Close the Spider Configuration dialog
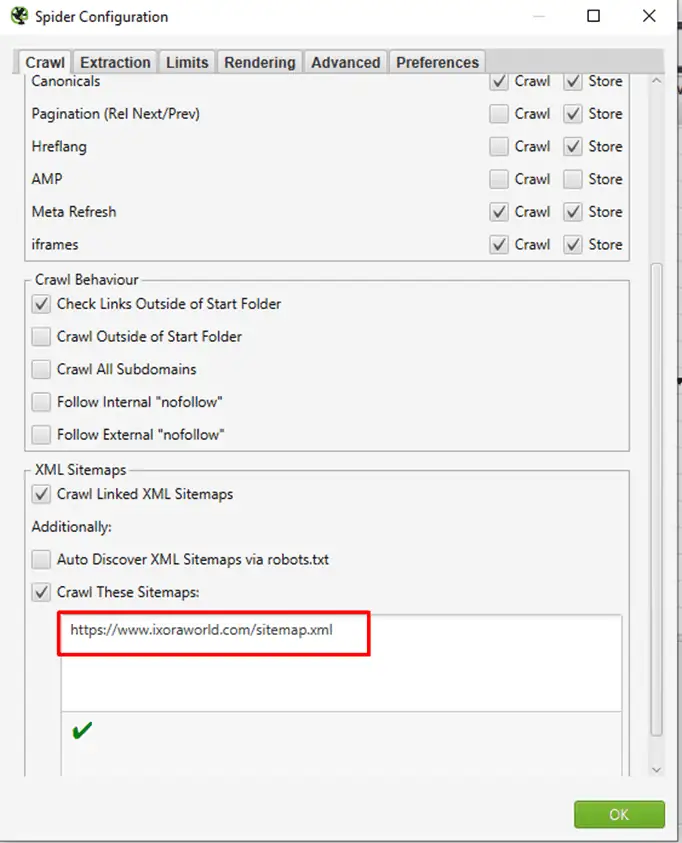682x843 pixels. pos(649,16)
